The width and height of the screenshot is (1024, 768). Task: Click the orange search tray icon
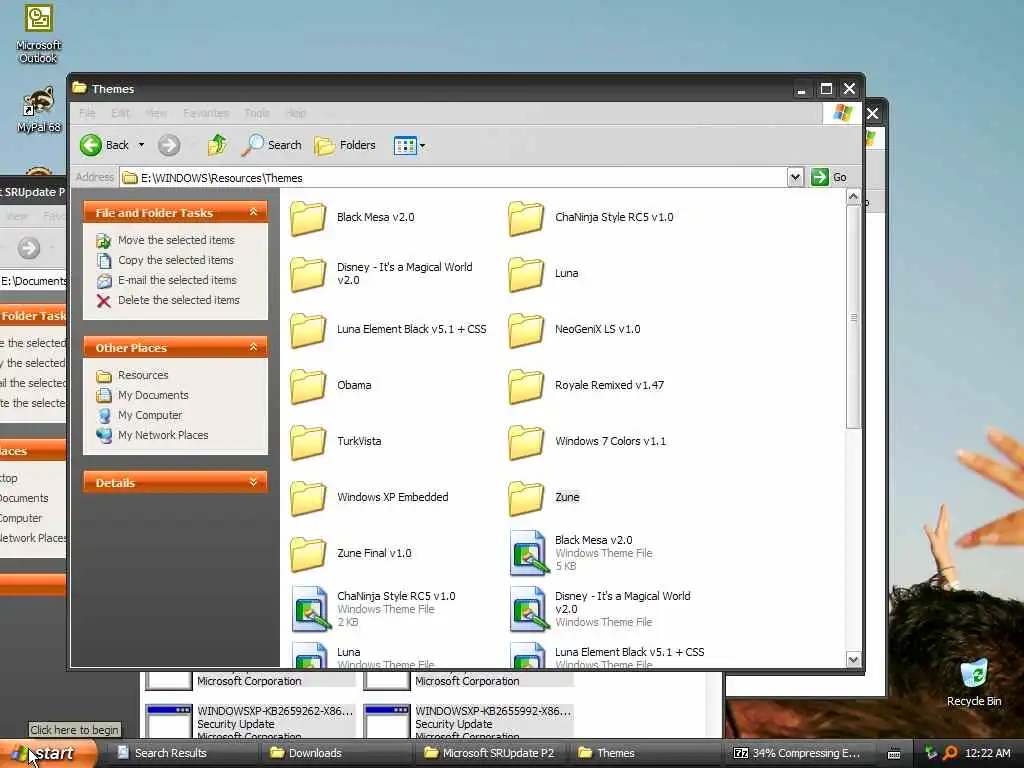950,754
